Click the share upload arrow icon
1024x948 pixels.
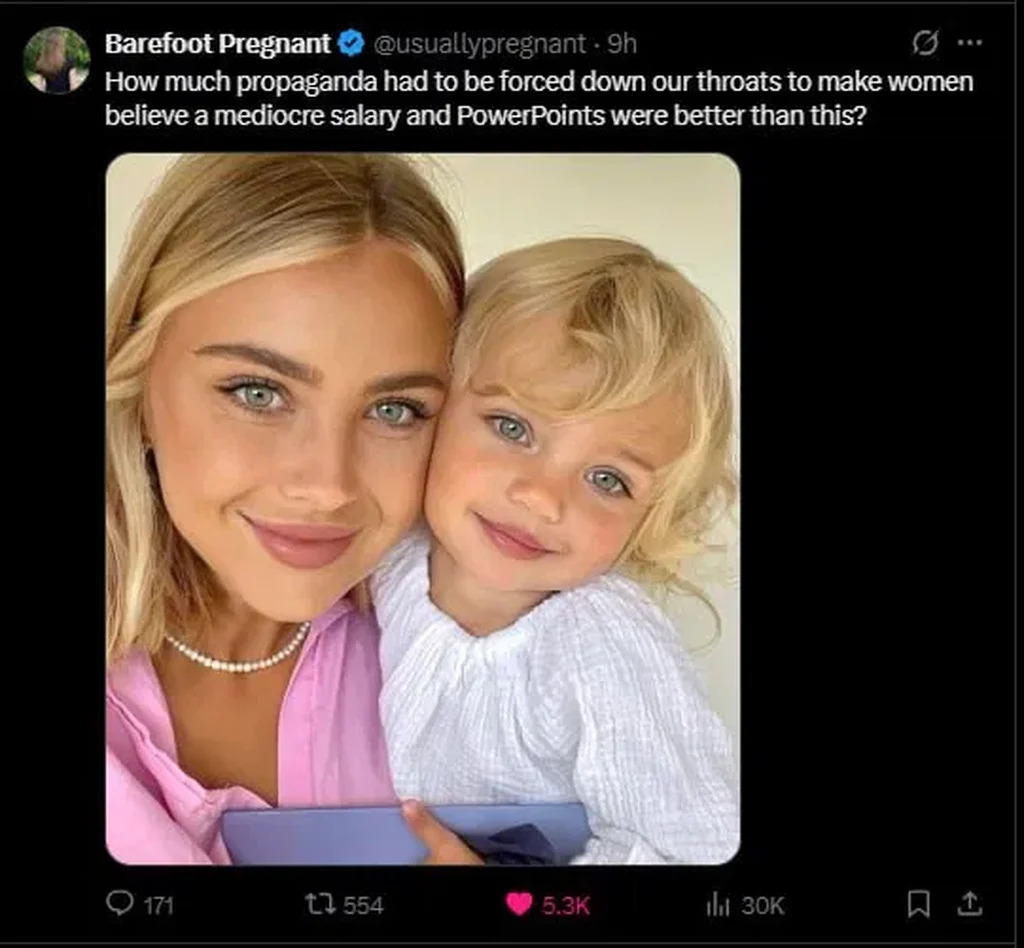(968, 904)
